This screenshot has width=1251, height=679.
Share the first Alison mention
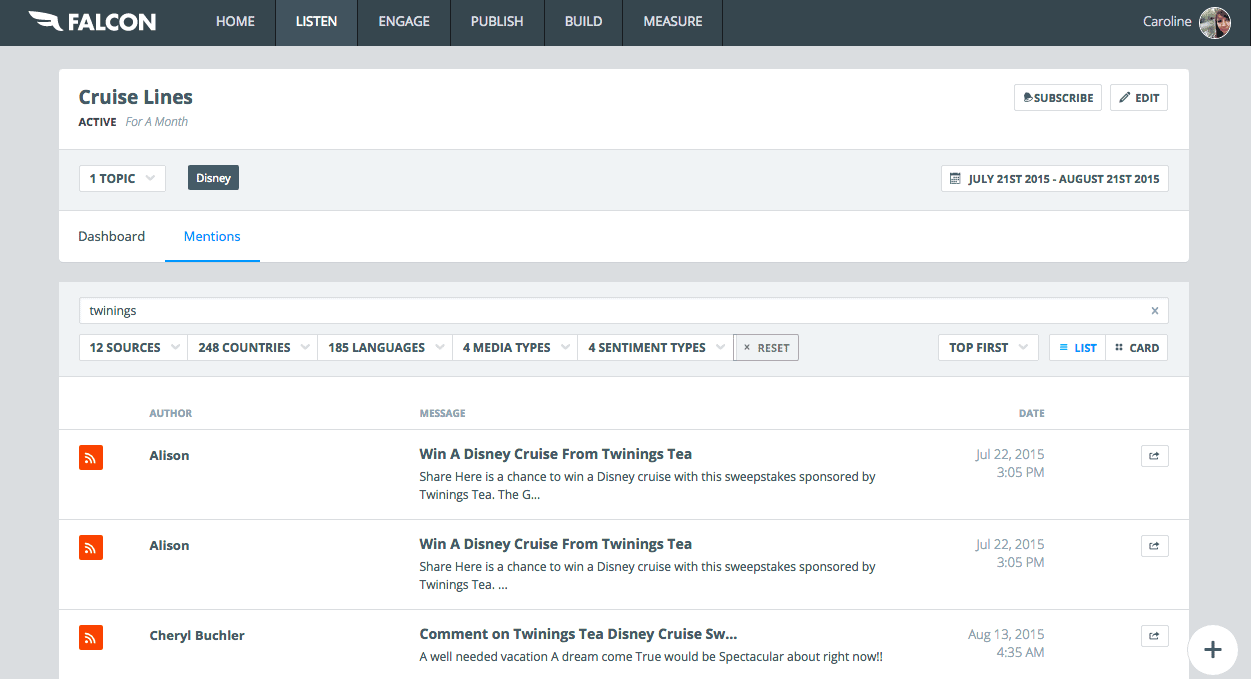click(x=1154, y=456)
